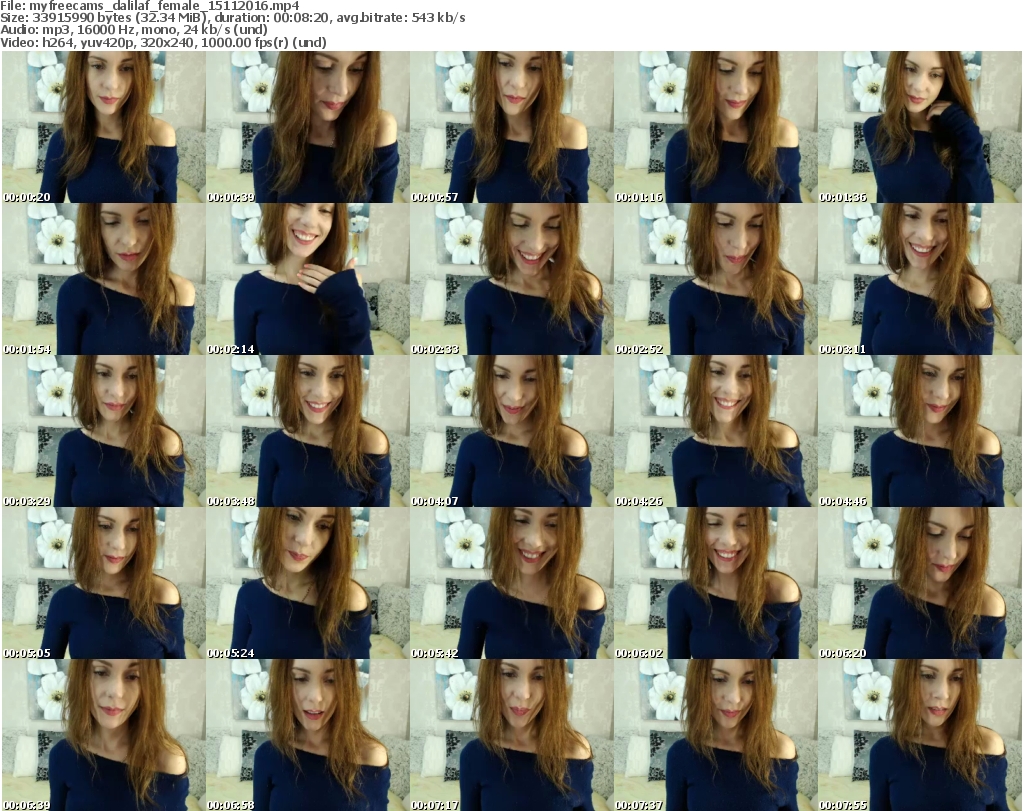
Task: Select the frame at 00:00:57
Action: [511, 127]
